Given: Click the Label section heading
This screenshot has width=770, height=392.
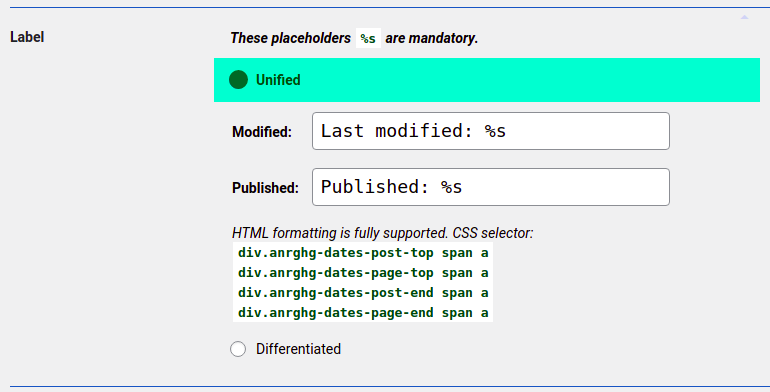Looking at the screenshot, I should pos(27,37).
